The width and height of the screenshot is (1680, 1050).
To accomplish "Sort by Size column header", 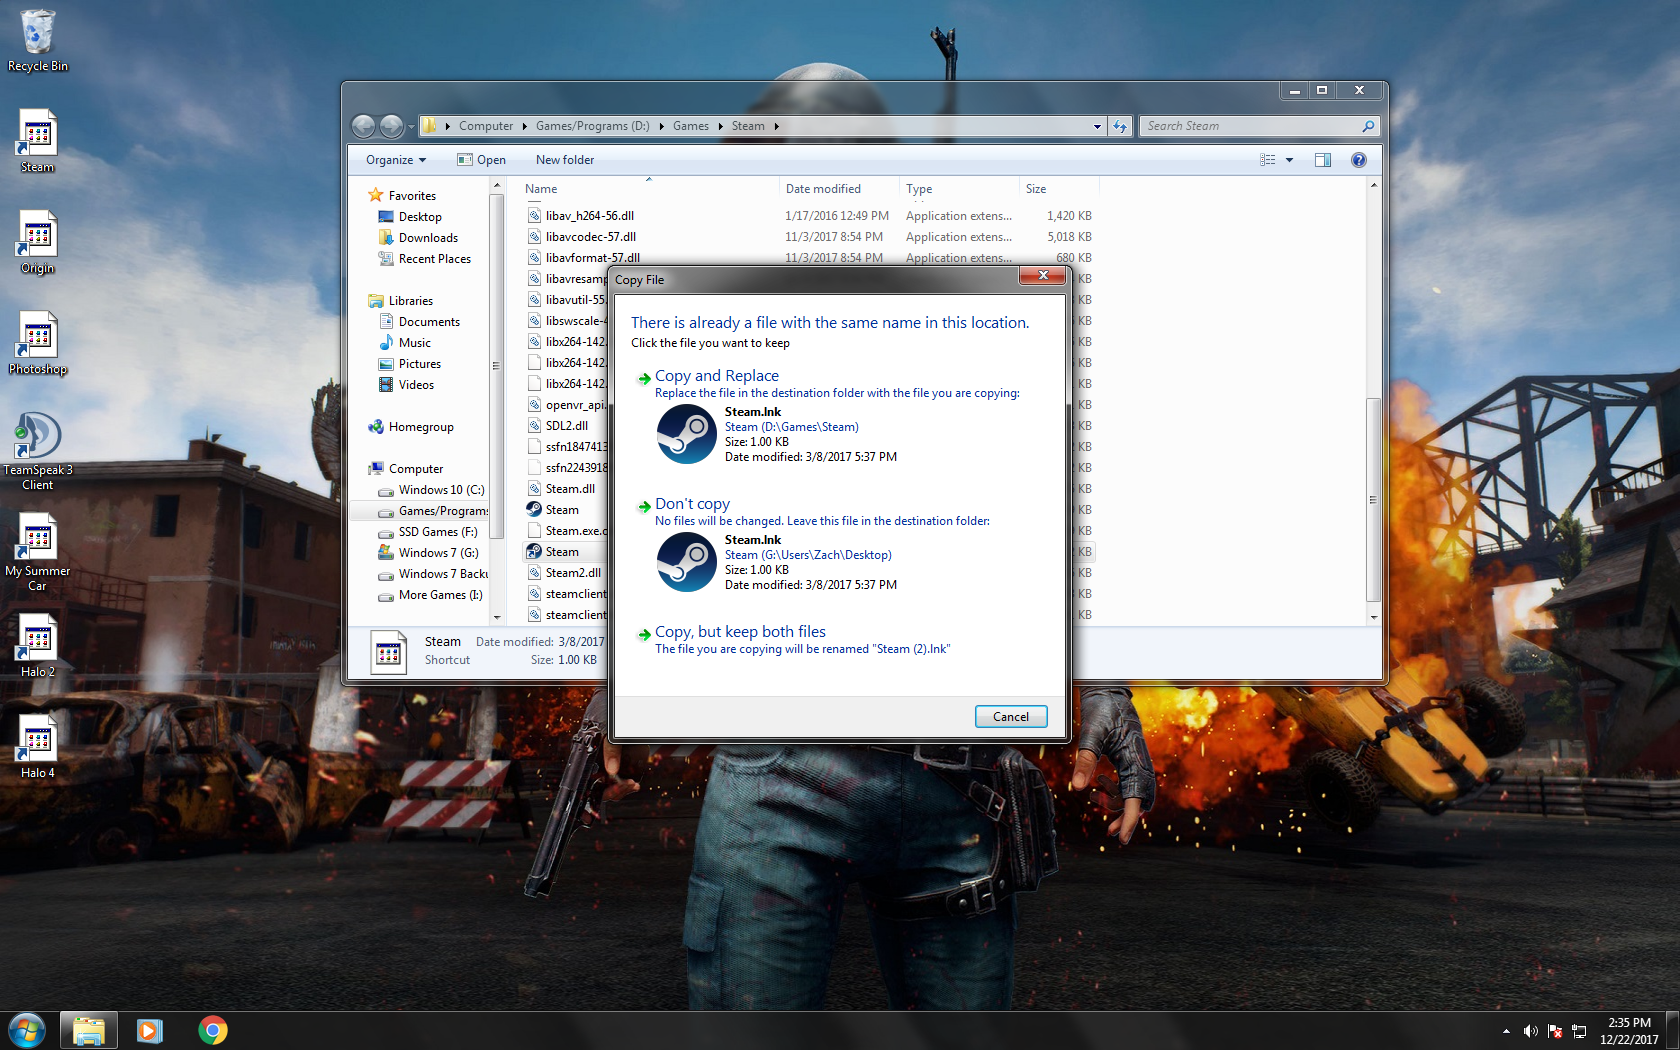I will pyautogui.click(x=1059, y=189).
